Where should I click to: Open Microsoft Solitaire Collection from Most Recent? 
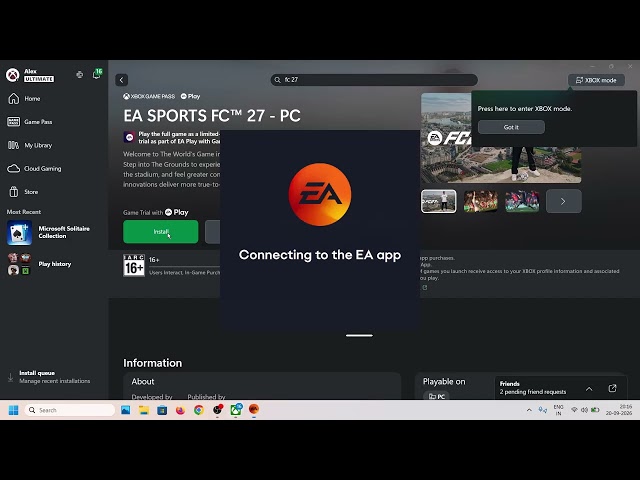tap(54, 233)
